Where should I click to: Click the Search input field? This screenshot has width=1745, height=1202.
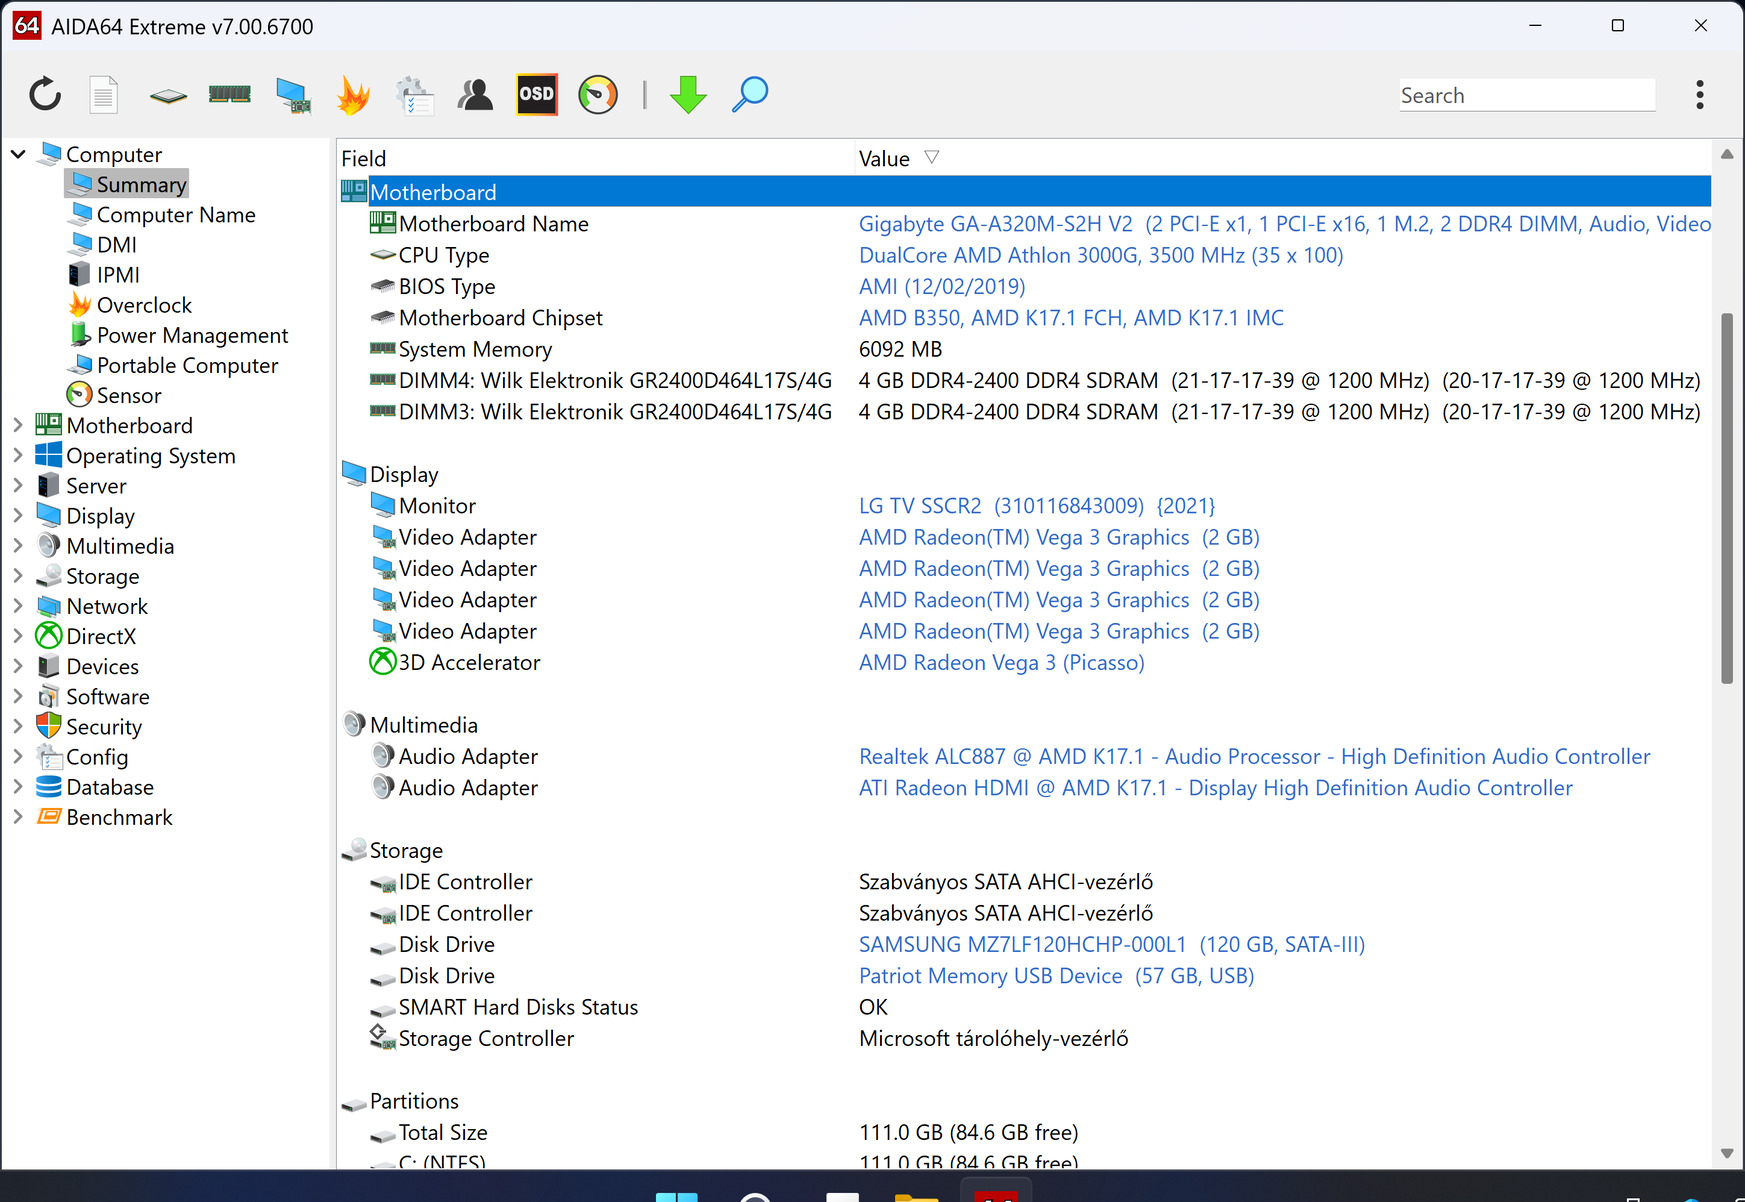(1527, 95)
